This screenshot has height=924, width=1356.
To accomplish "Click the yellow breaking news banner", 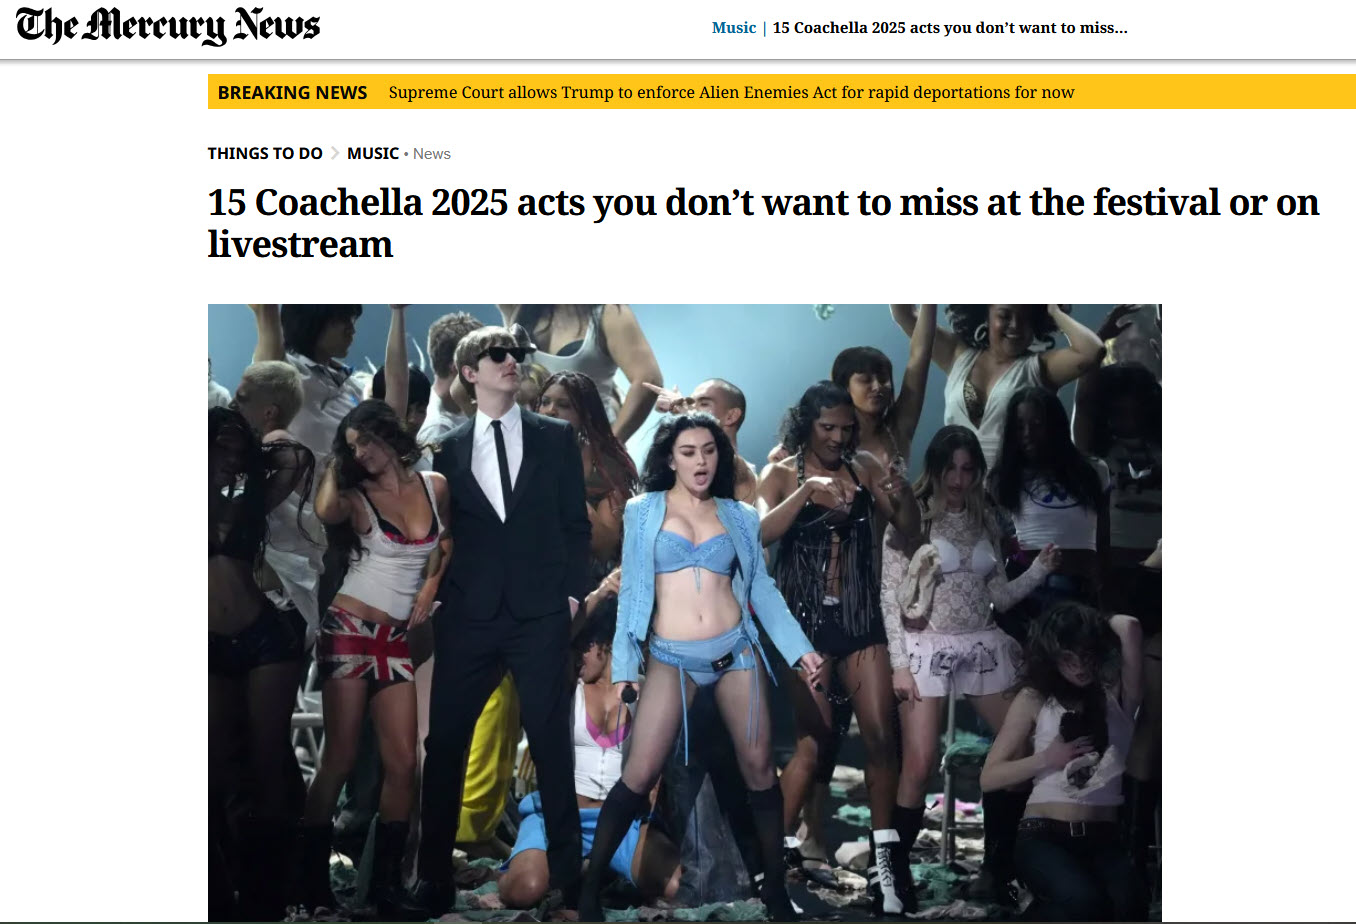I will click(781, 92).
